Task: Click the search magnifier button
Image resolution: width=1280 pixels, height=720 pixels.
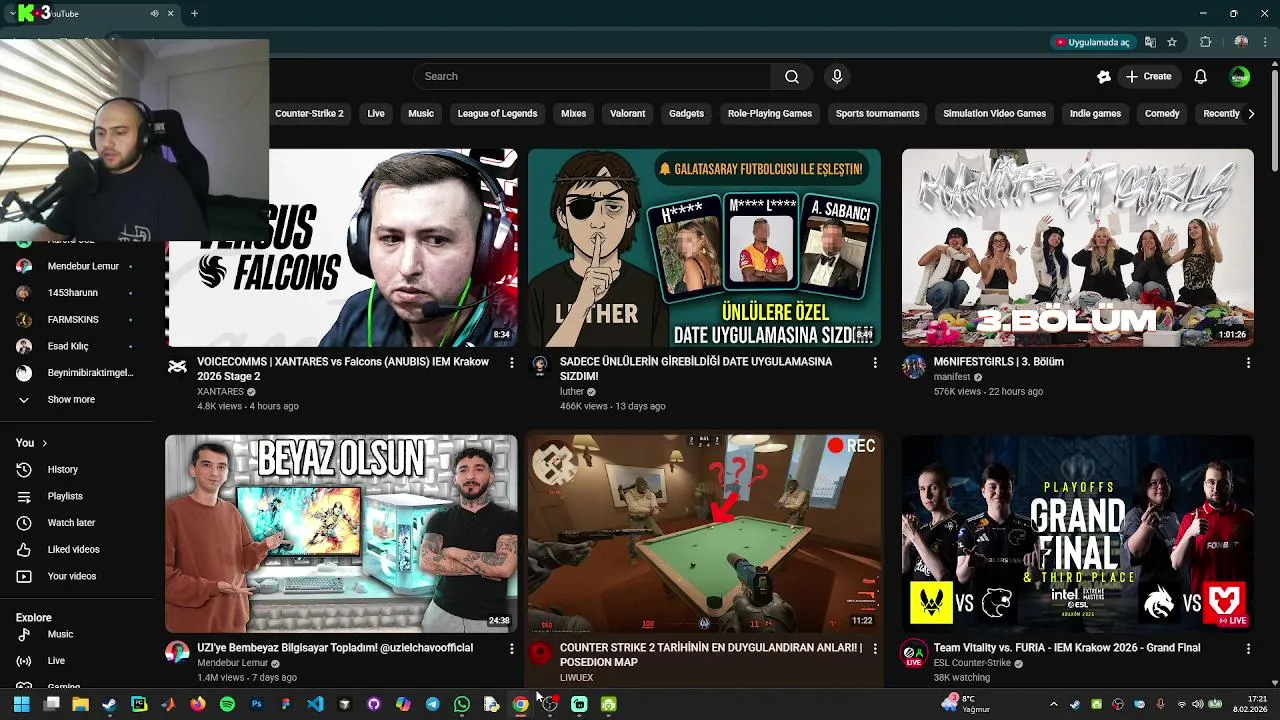Action: [792, 76]
